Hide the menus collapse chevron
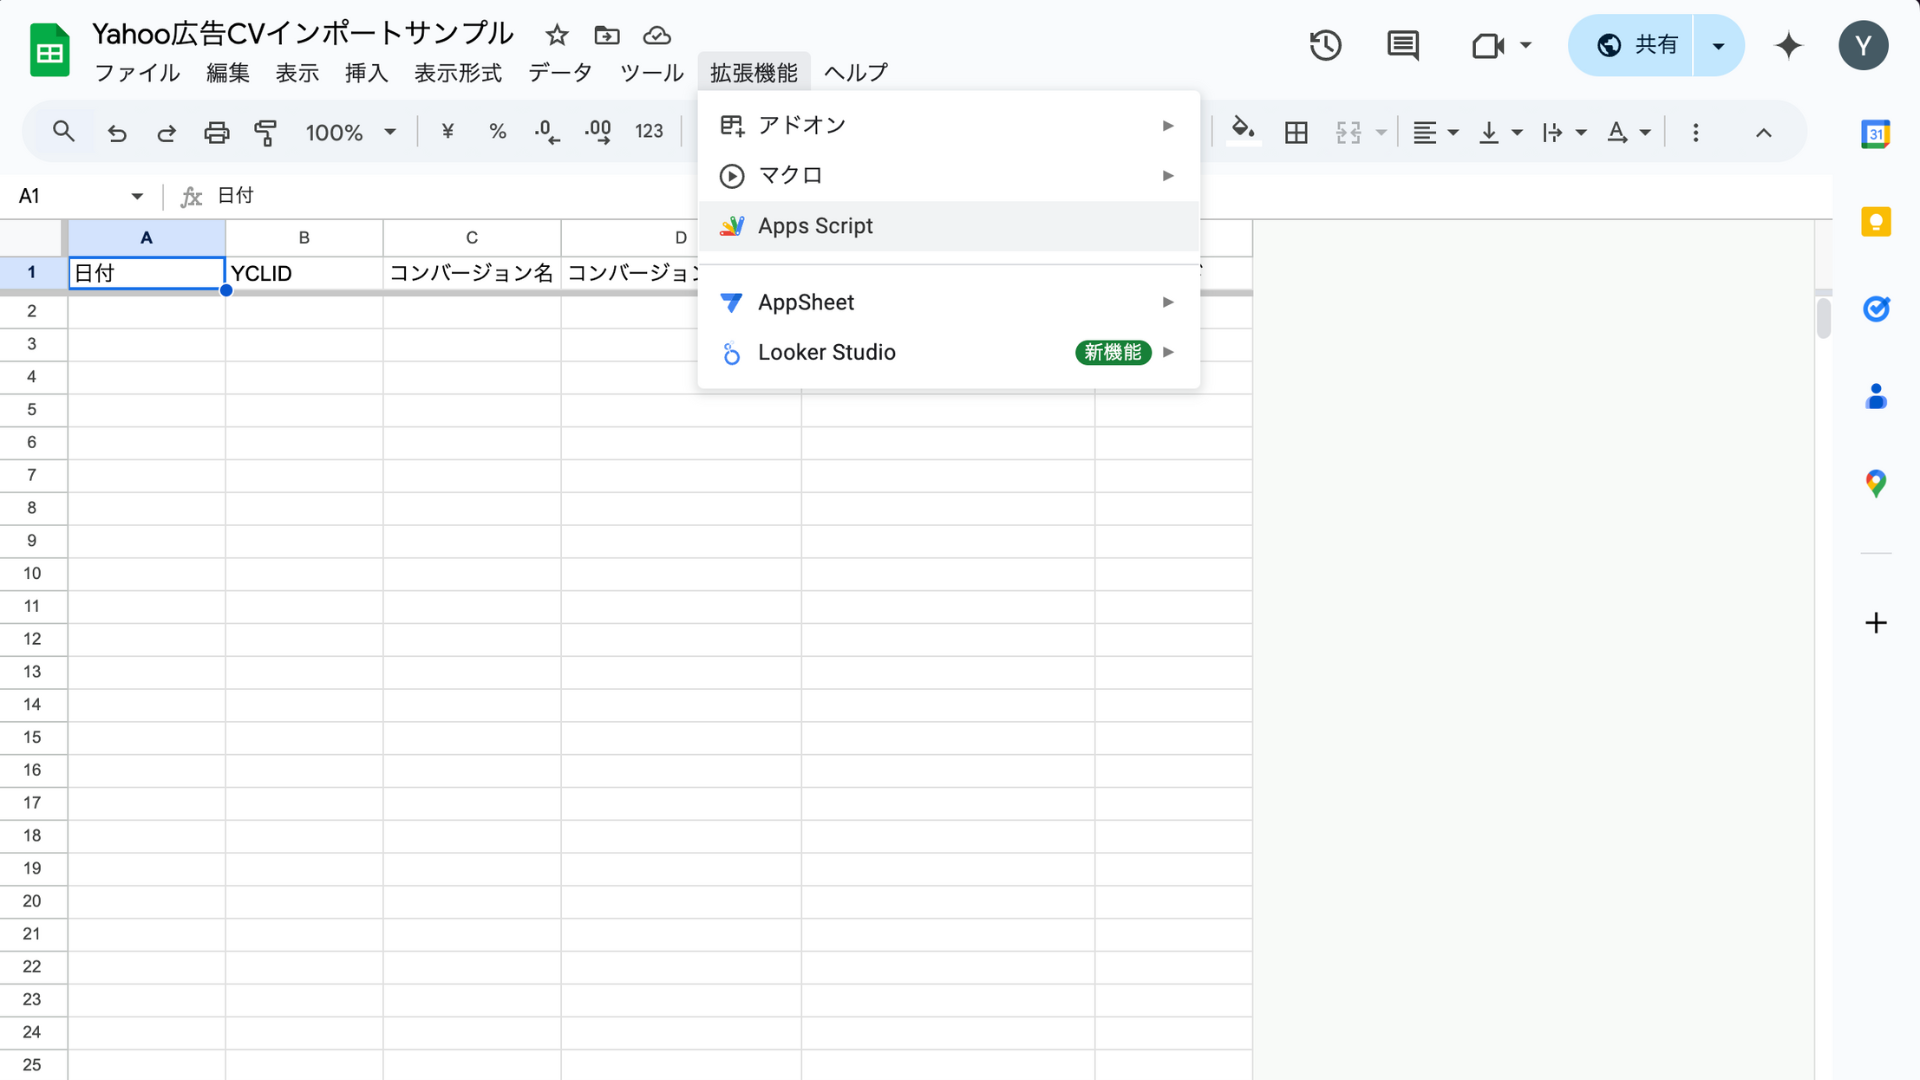This screenshot has height=1080, width=1920. tap(1764, 132)
